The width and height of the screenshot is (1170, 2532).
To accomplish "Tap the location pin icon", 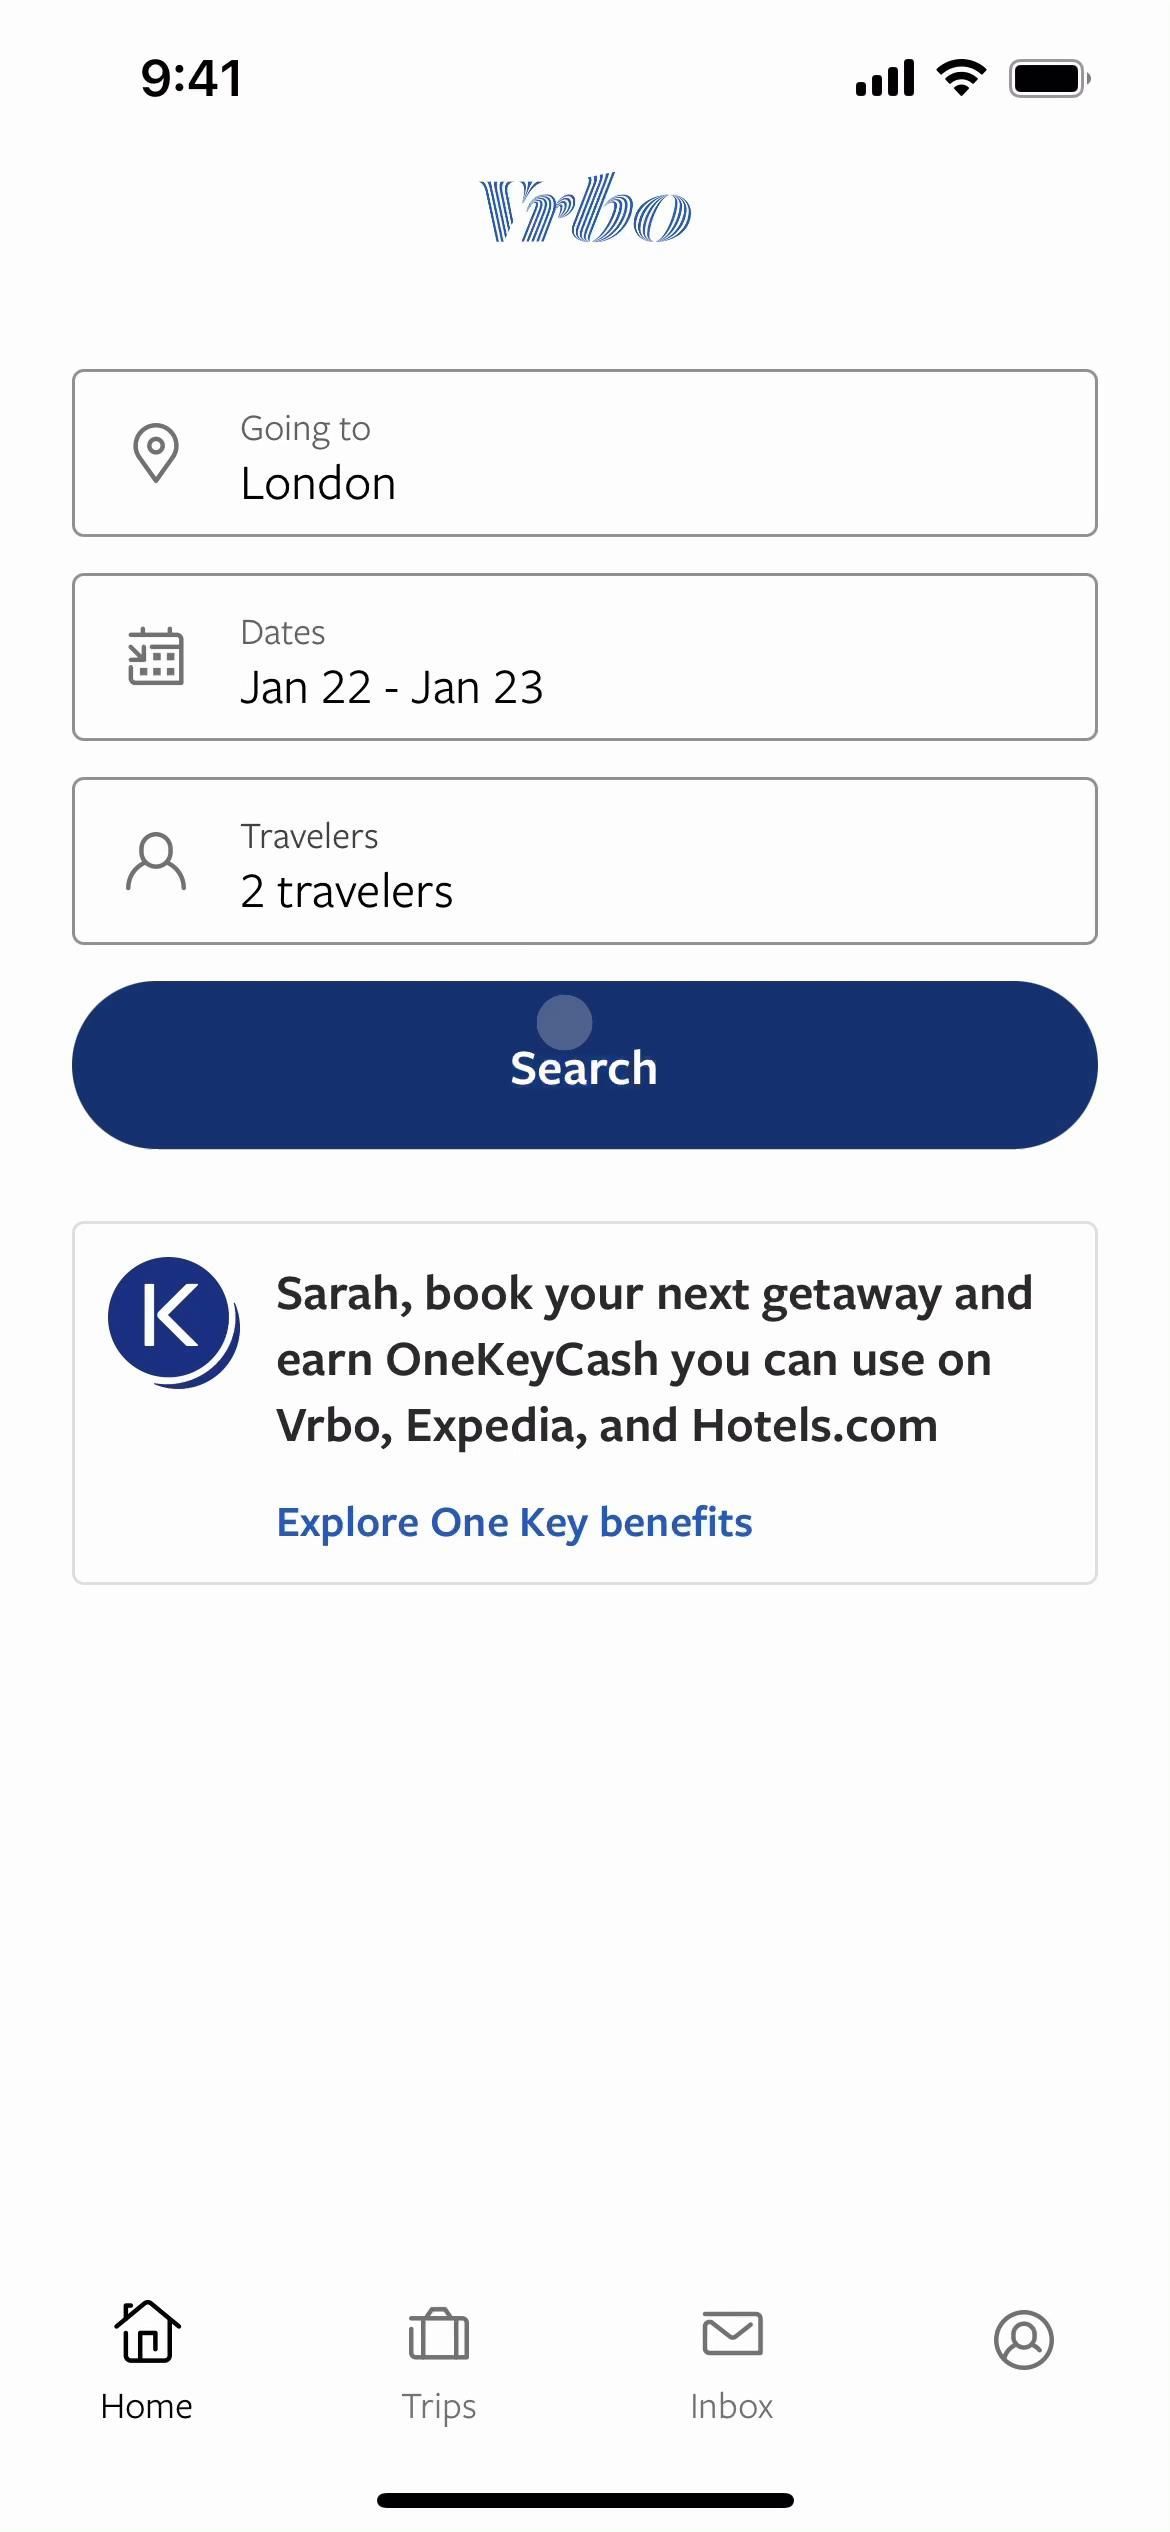I will click(156, 453).
